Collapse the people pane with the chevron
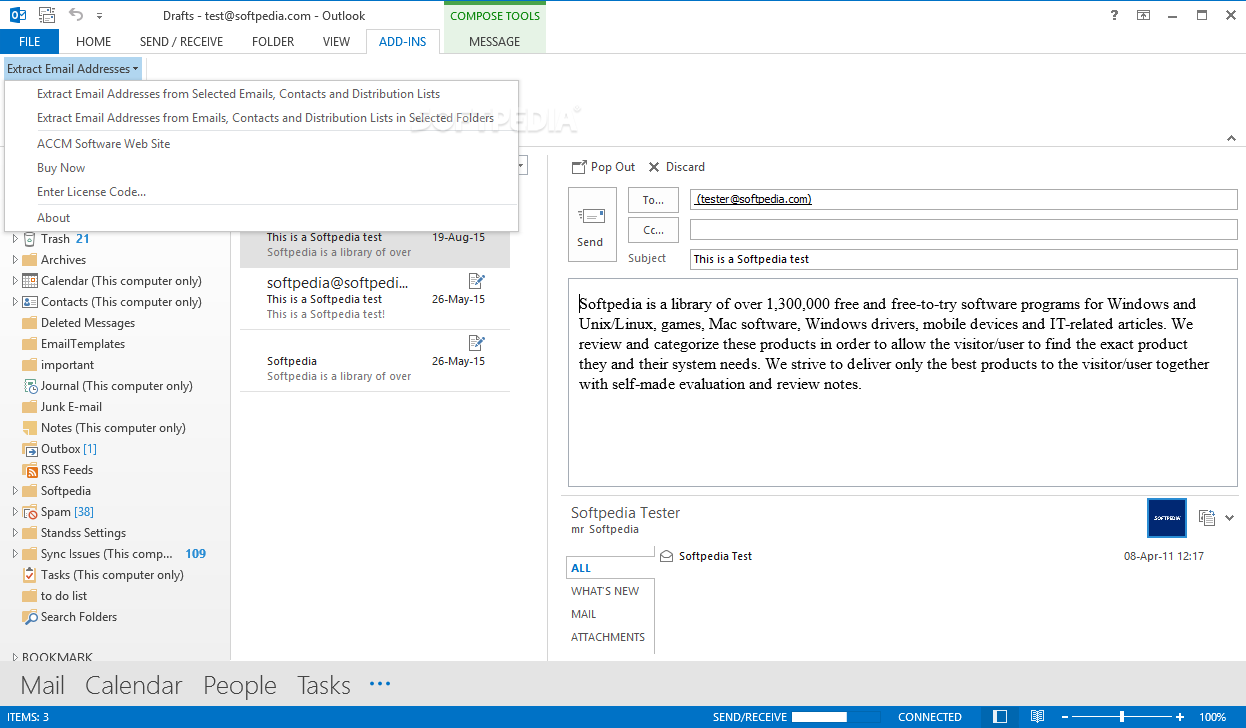This screenshot has width=1246, height=728. [1230, 518]
